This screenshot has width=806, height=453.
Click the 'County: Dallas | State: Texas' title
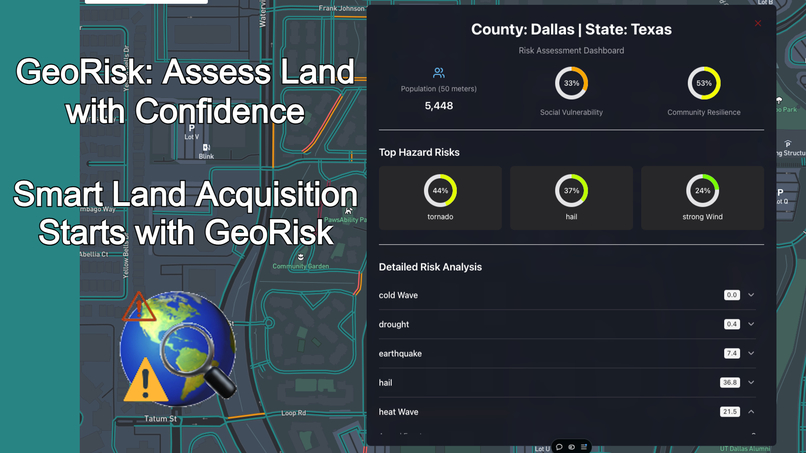[x=571, y=29]
